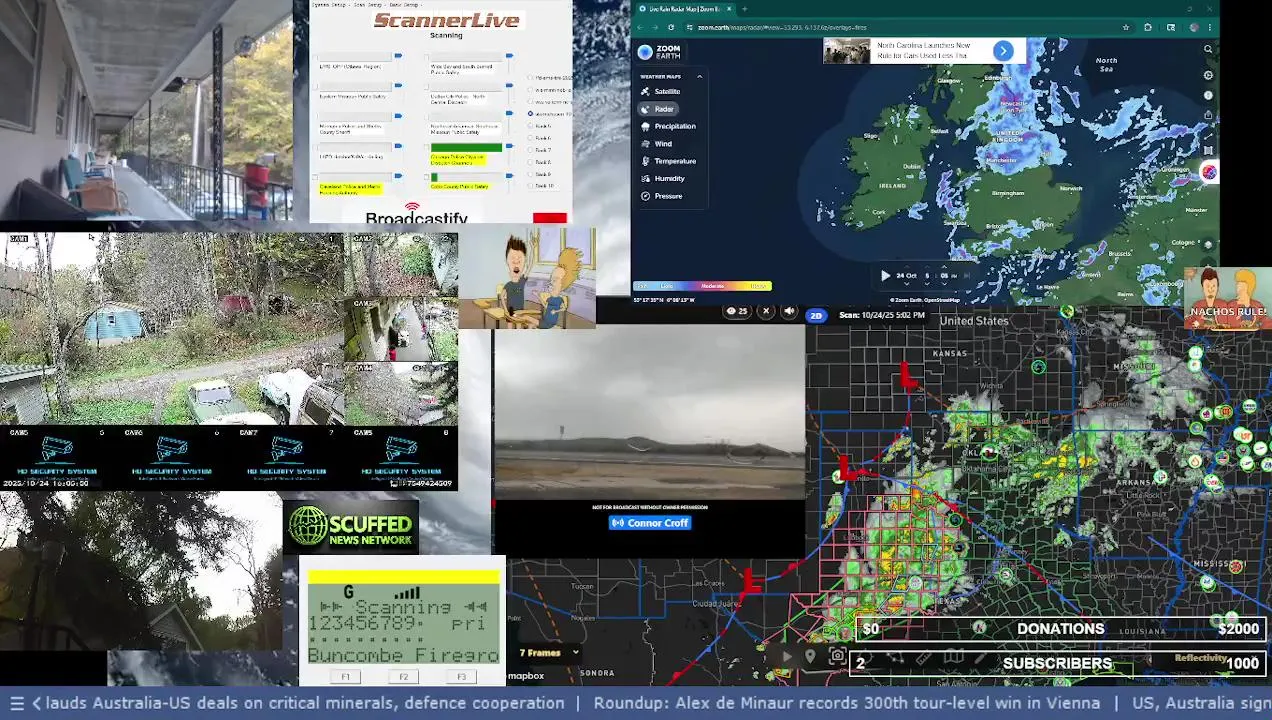Open the Chrome three-dot menu
Viewport: 1272px width, 720px height.
[x=1210, y=27]
